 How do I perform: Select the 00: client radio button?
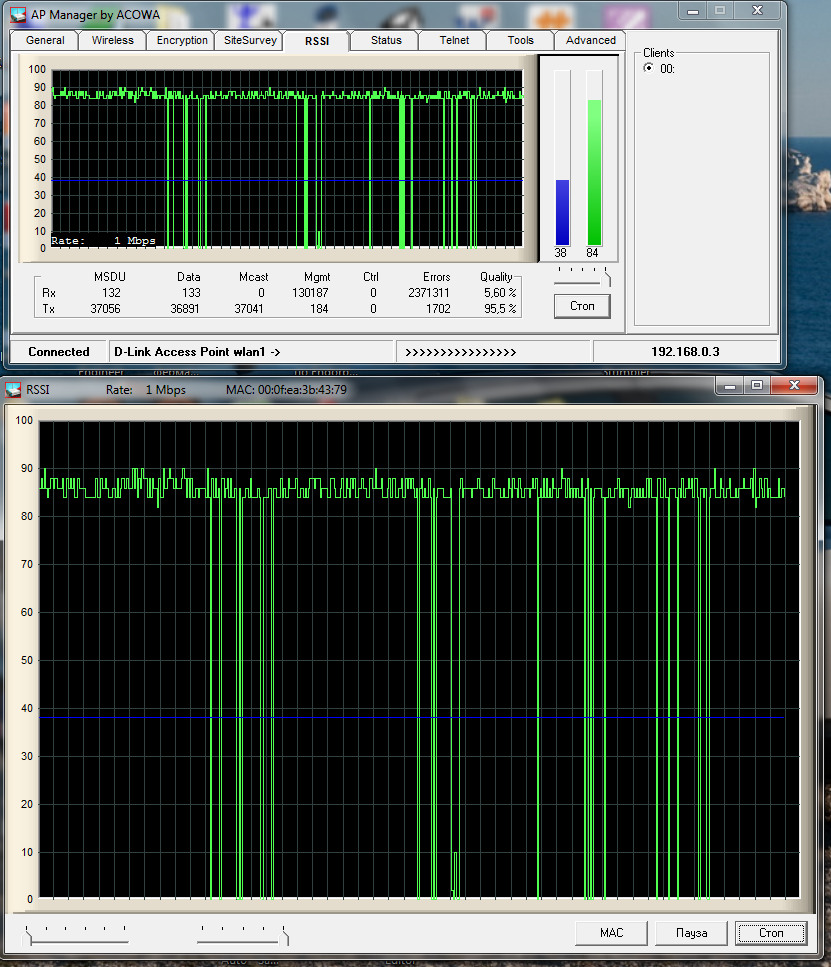tap(648, 69)
